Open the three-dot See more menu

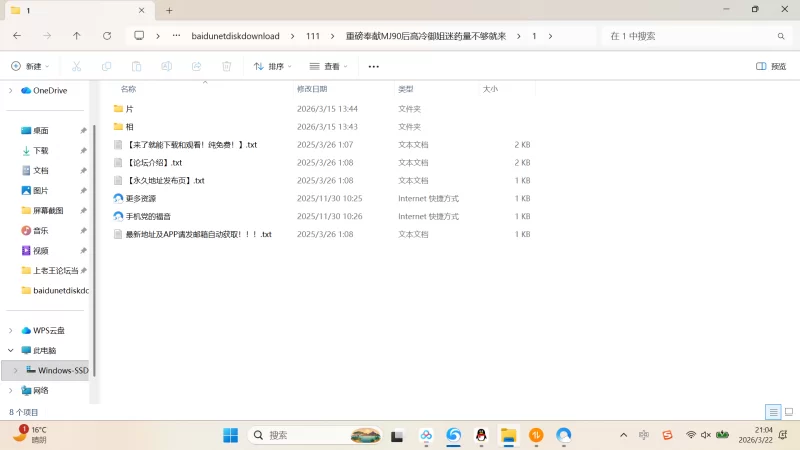coord(374,66)
